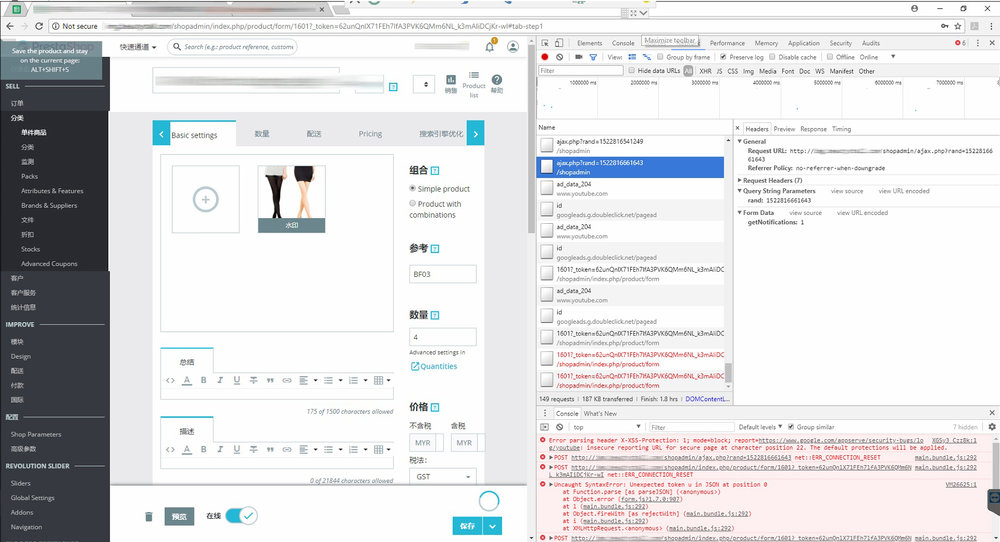Open the GST tax rule dropdown
The height and width of the screenshot is (542, 1000).
click(443, 476)
